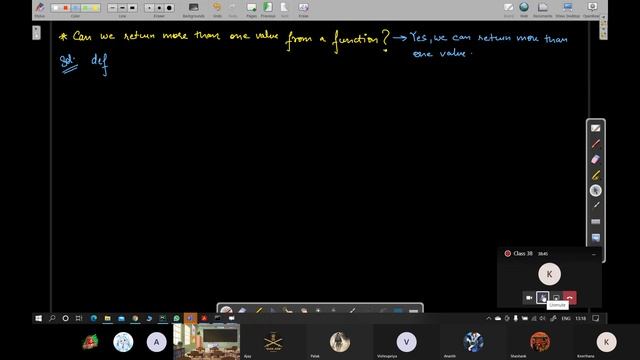Click the K avatar in call window

(549, 274)
